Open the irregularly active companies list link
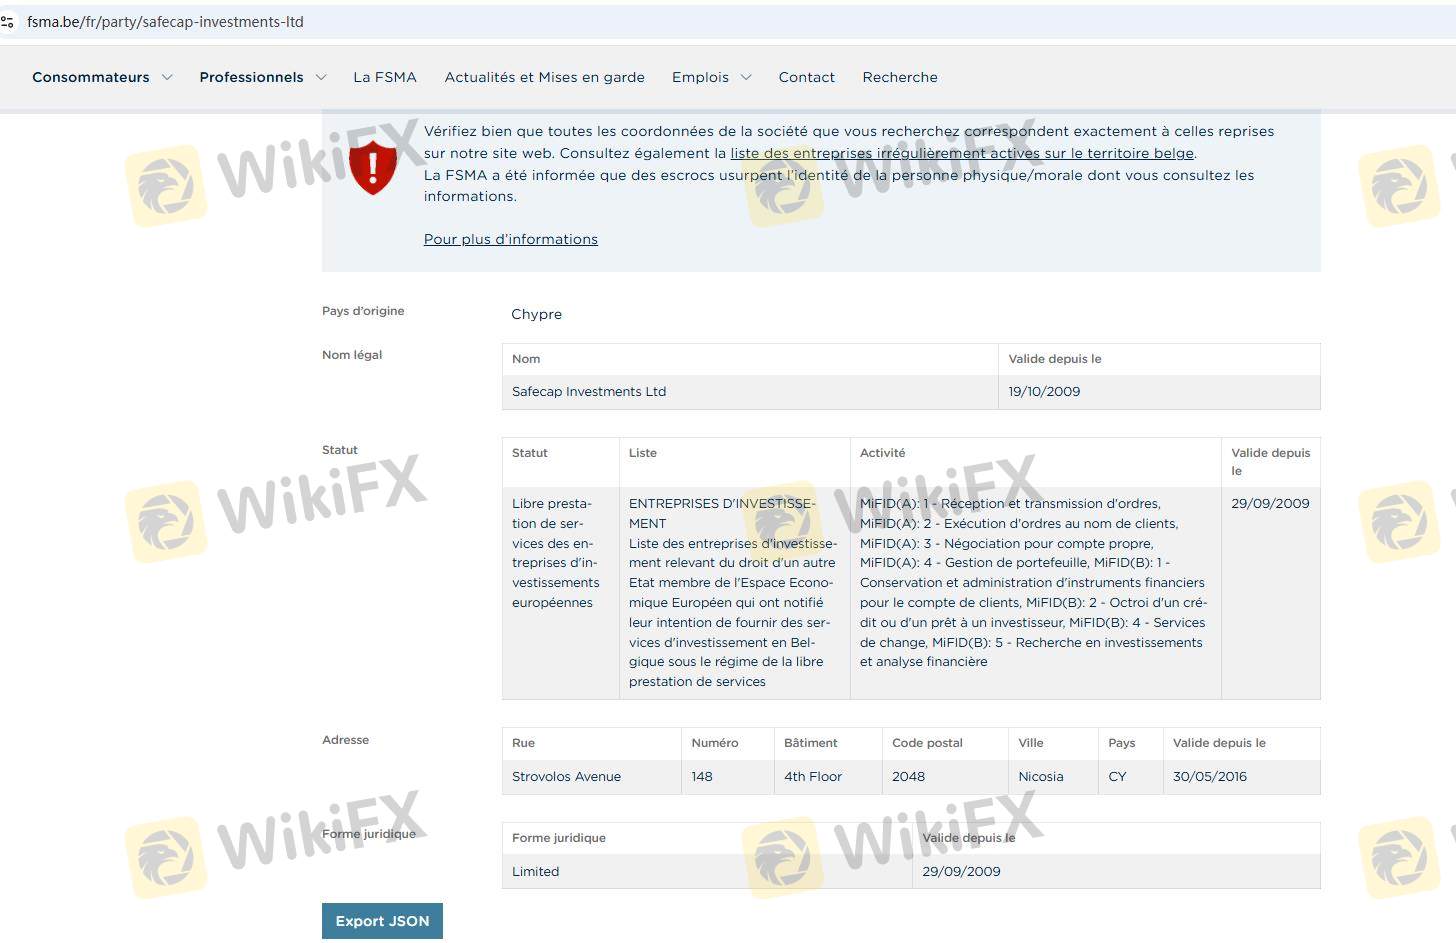 click(x=962, y=153)
